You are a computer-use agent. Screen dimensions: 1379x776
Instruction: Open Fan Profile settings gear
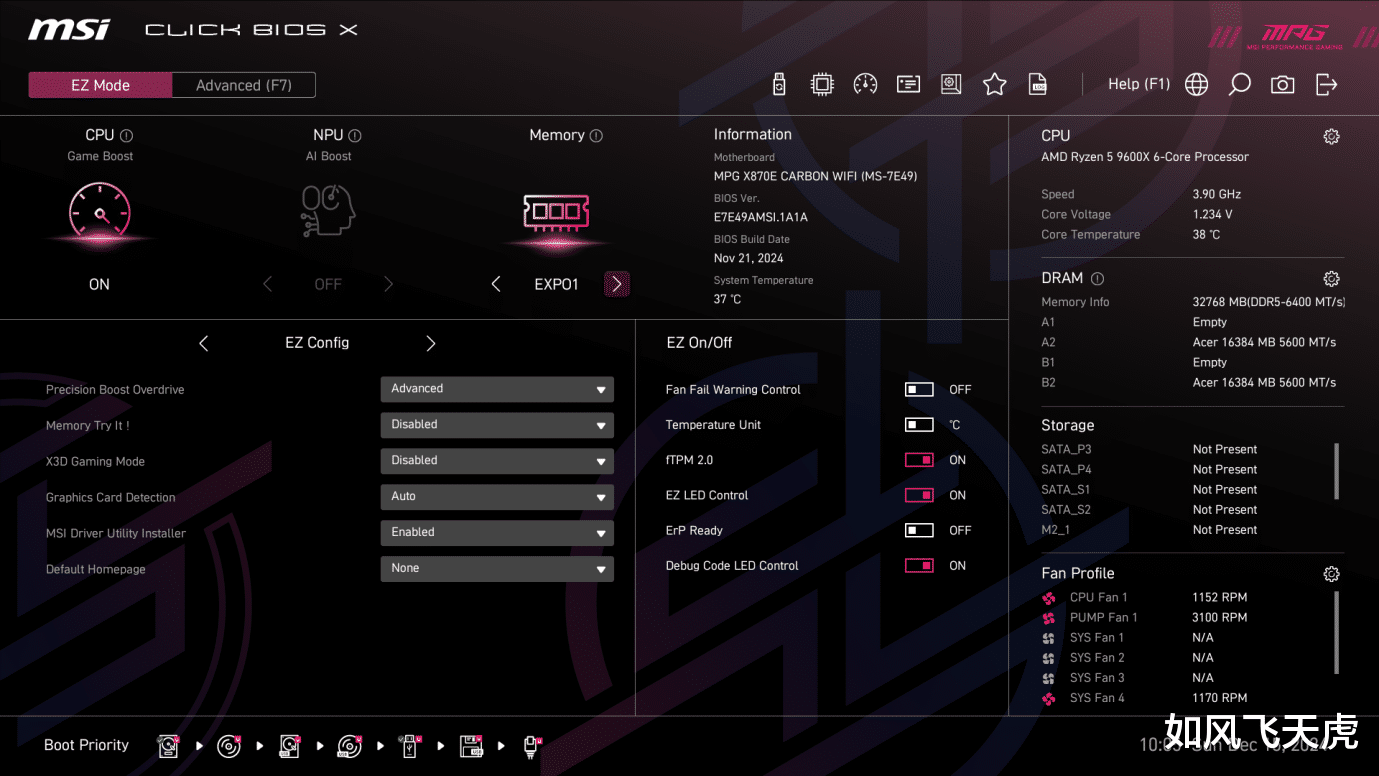(1331, 574)
